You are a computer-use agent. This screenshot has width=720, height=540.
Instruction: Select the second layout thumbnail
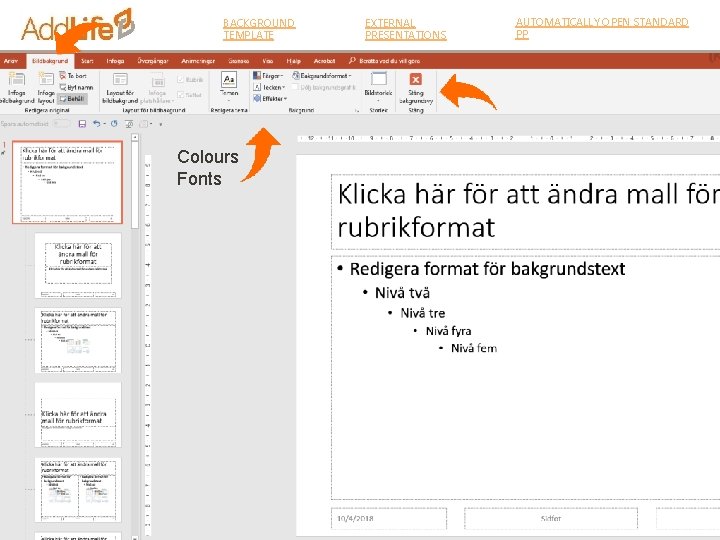coord(78,265)
